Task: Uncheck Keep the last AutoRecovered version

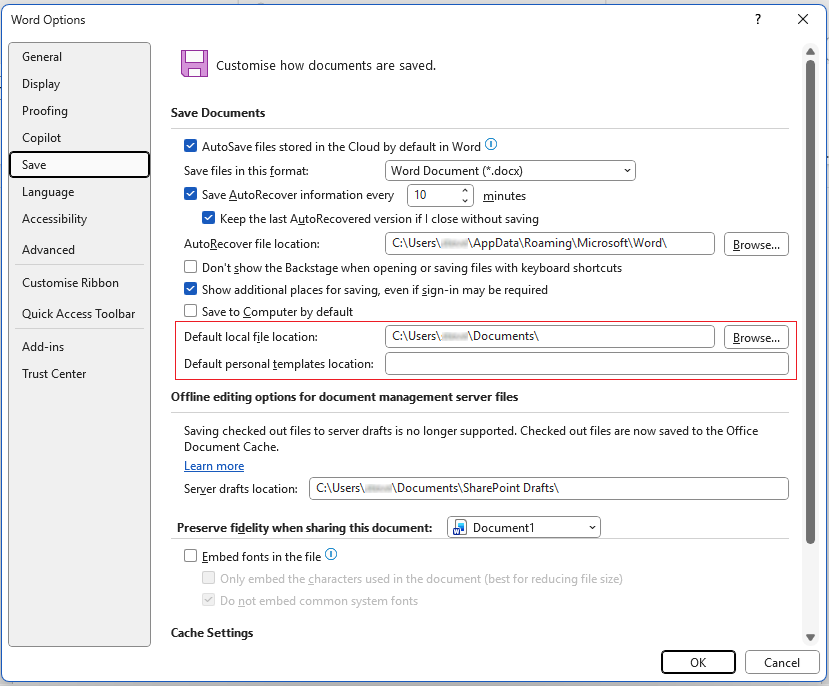Action: pyautogui.click(x=208, y=218)
